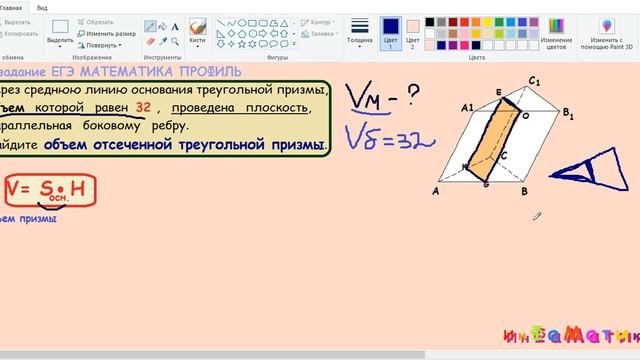Switch to the Вид ribbon tab
Screen dimensions: 640x360
coord(42,8)
